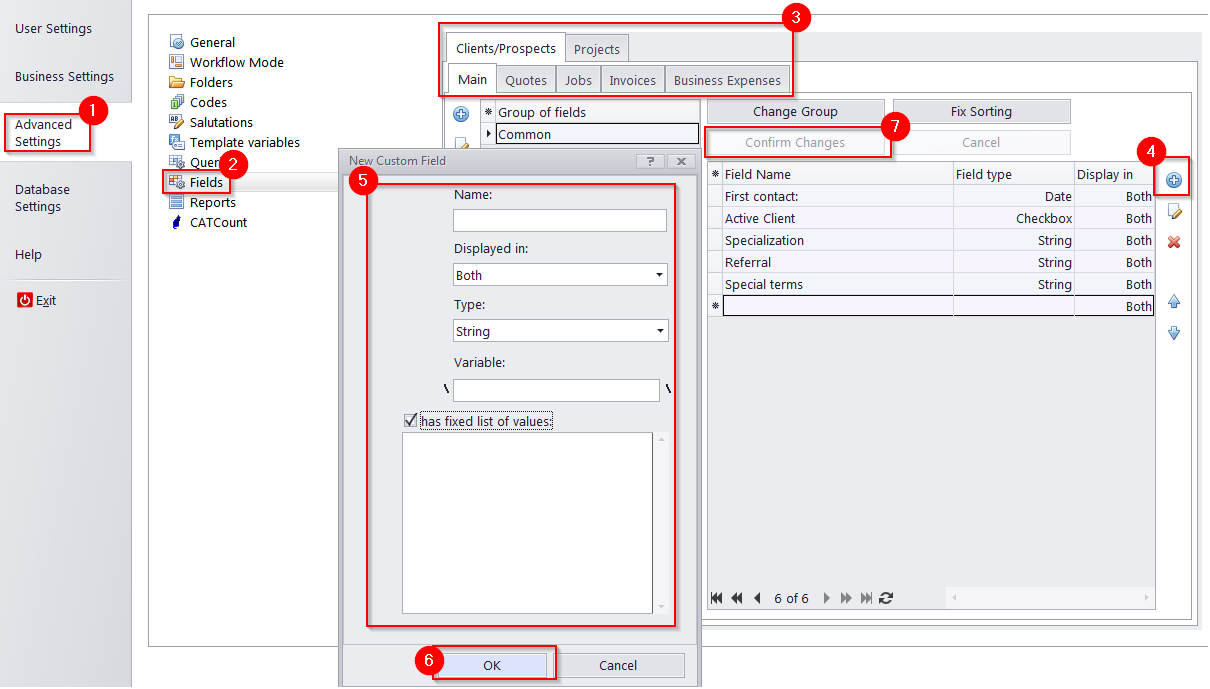Viewport: 1210px width, 689px height.
Task: Move field up with blue arrow
Action: pyautogui.click(x=1174, y=301)
